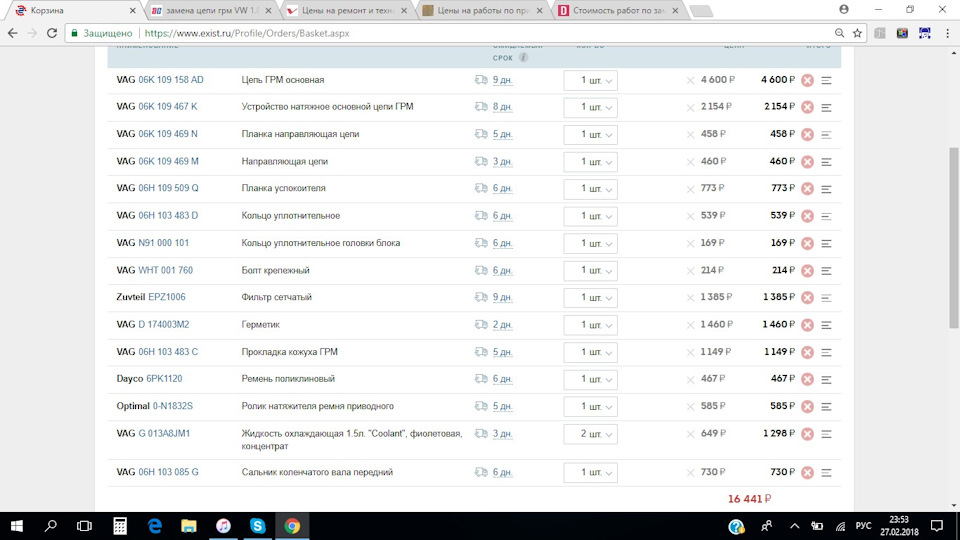Viewport: 960px width, 540px height.
Task: Open quantity dropdown for Герметик
Action: pos(590,325)
